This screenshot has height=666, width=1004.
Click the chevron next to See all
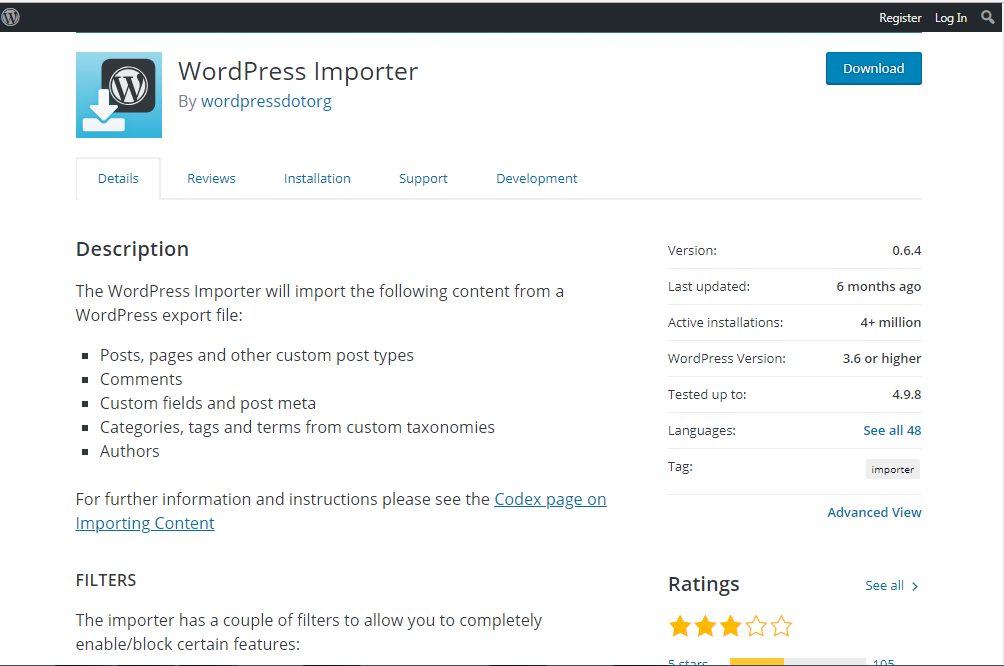915,586
